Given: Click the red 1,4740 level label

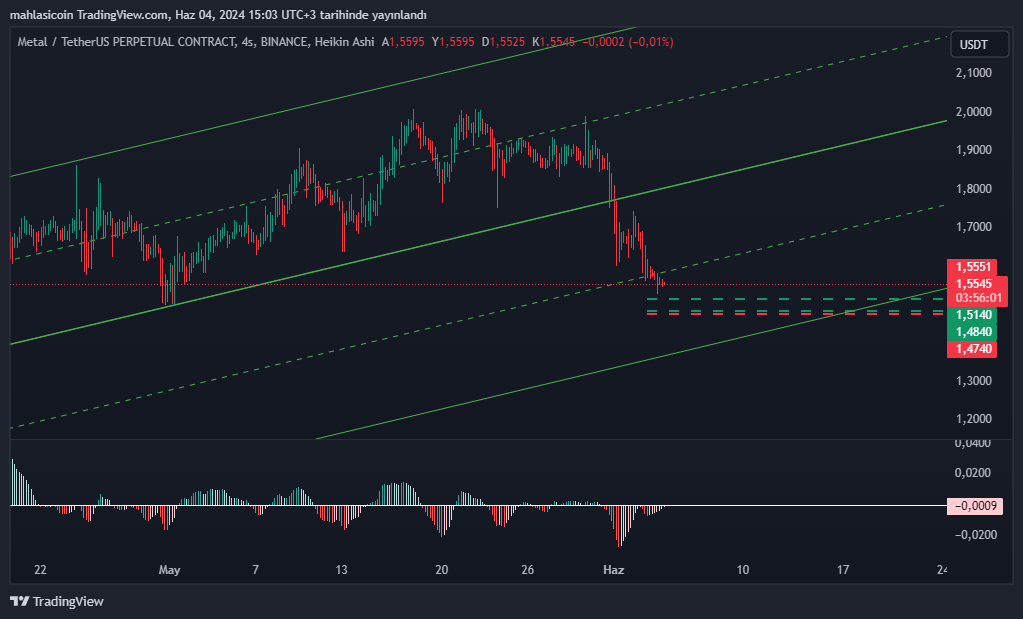Looking at the screenshot, I should [x=972, y=349].
